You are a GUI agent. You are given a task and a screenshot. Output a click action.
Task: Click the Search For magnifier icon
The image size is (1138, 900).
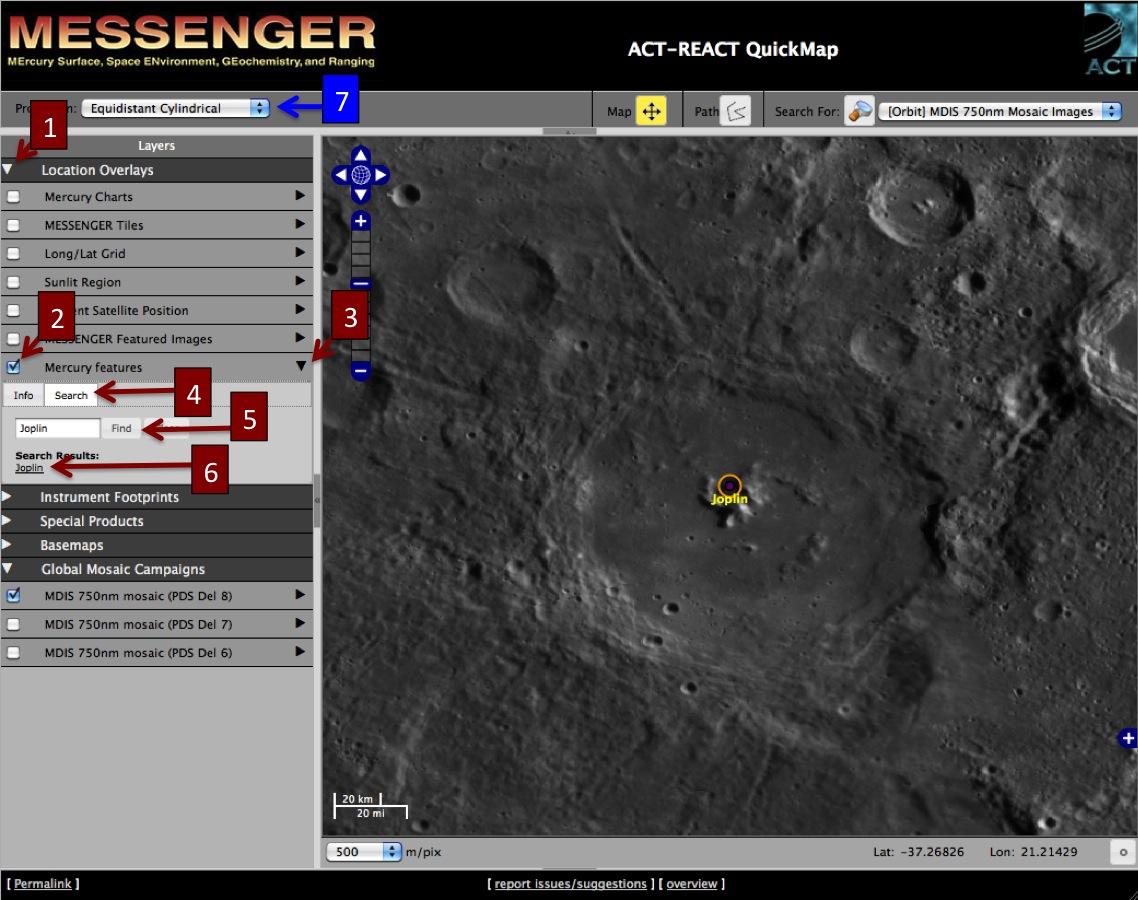point(859,111)
